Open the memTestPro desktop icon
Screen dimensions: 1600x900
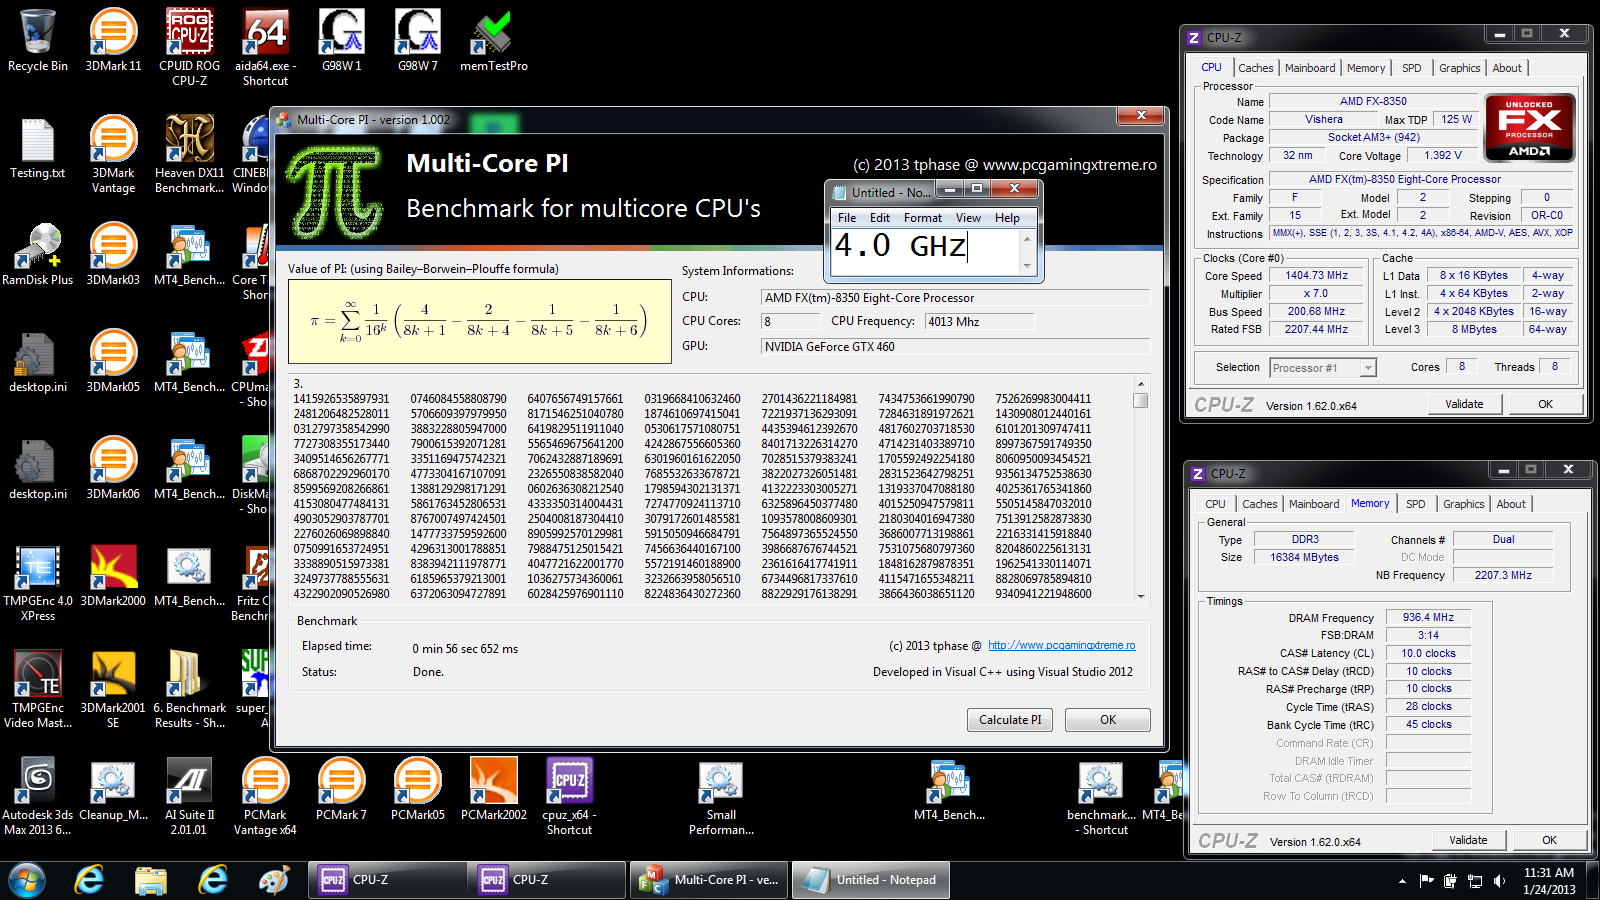[493, 34]
